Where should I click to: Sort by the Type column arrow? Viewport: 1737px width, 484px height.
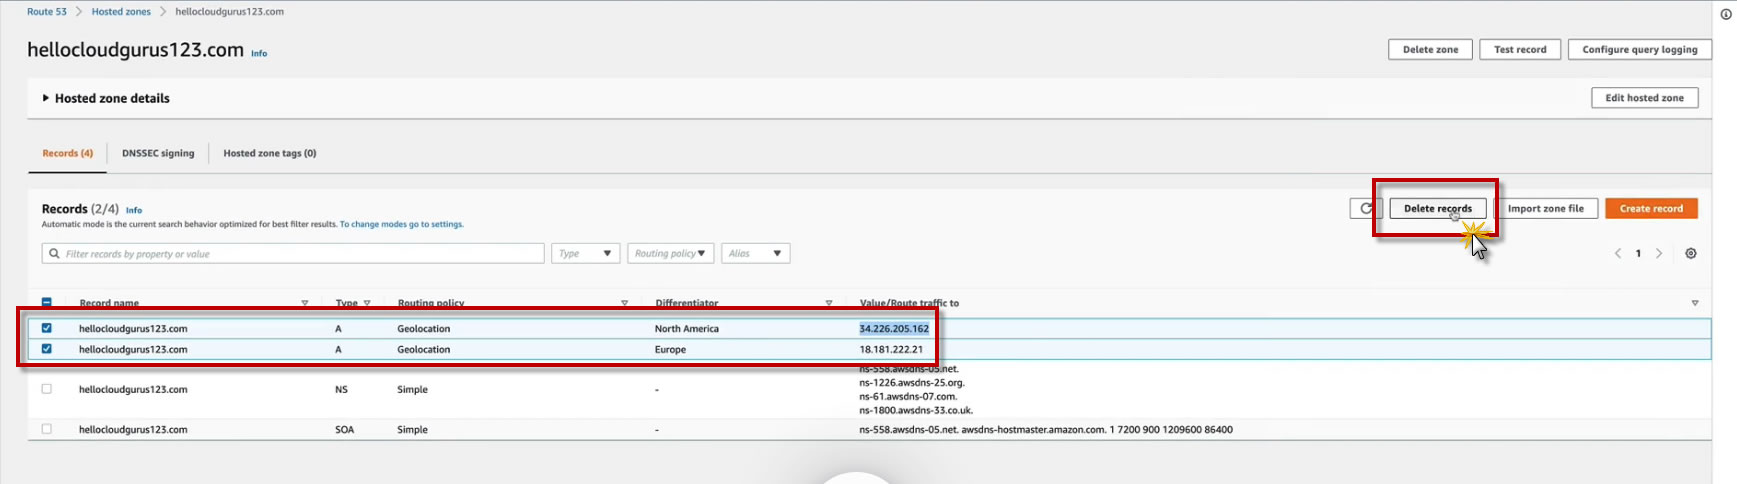coord(367,303)
